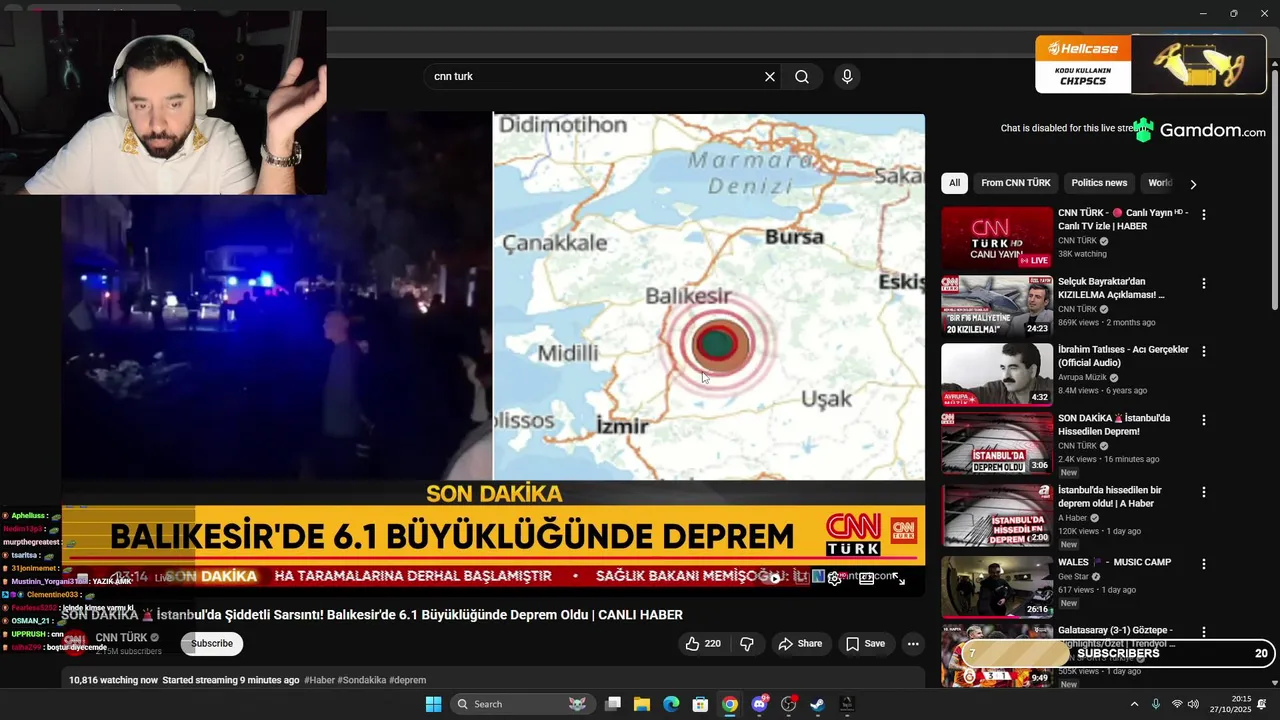Open options for 'WALES - MUSIC CAMP' video
1280x720 pixels.
pyautogui.click(x=1204, y=564)
